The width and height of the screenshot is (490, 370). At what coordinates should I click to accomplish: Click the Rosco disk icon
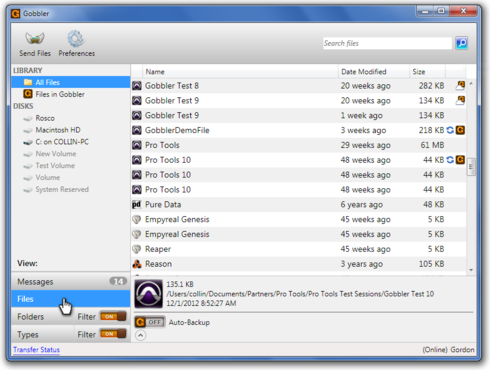coord(28,119)
